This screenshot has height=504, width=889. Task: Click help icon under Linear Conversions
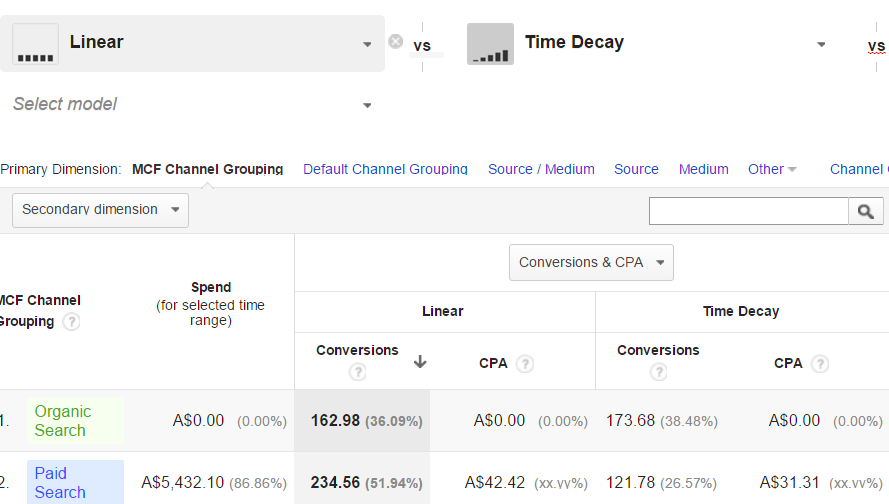tap(357, 372)
